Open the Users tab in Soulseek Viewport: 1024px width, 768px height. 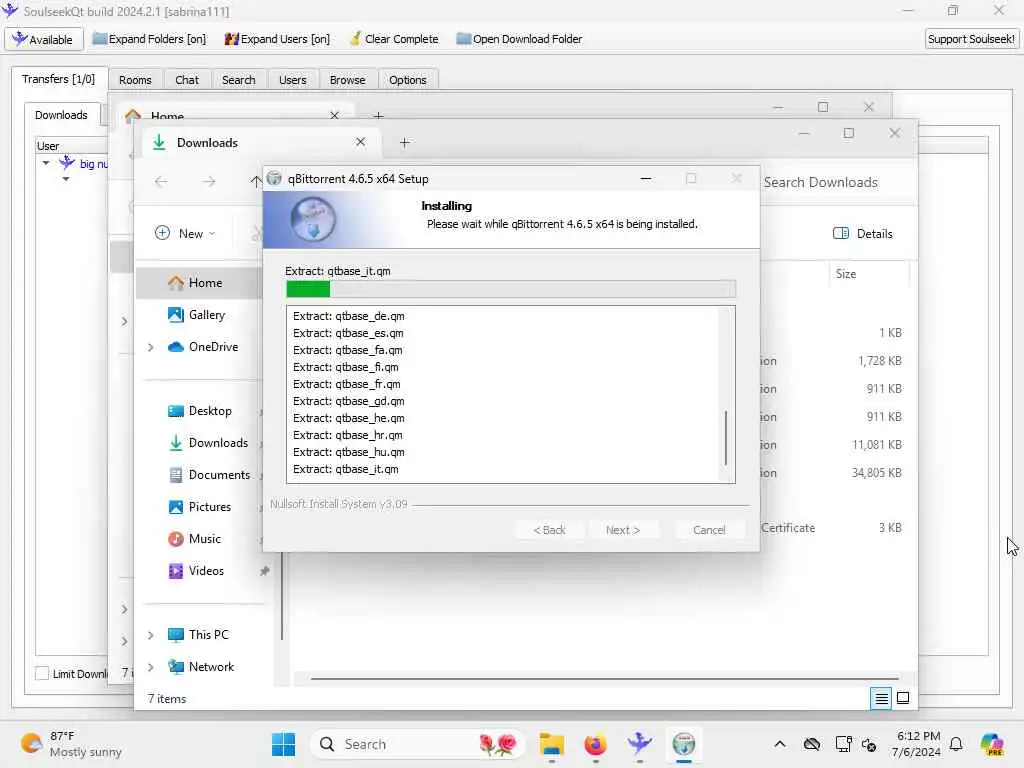293,80
